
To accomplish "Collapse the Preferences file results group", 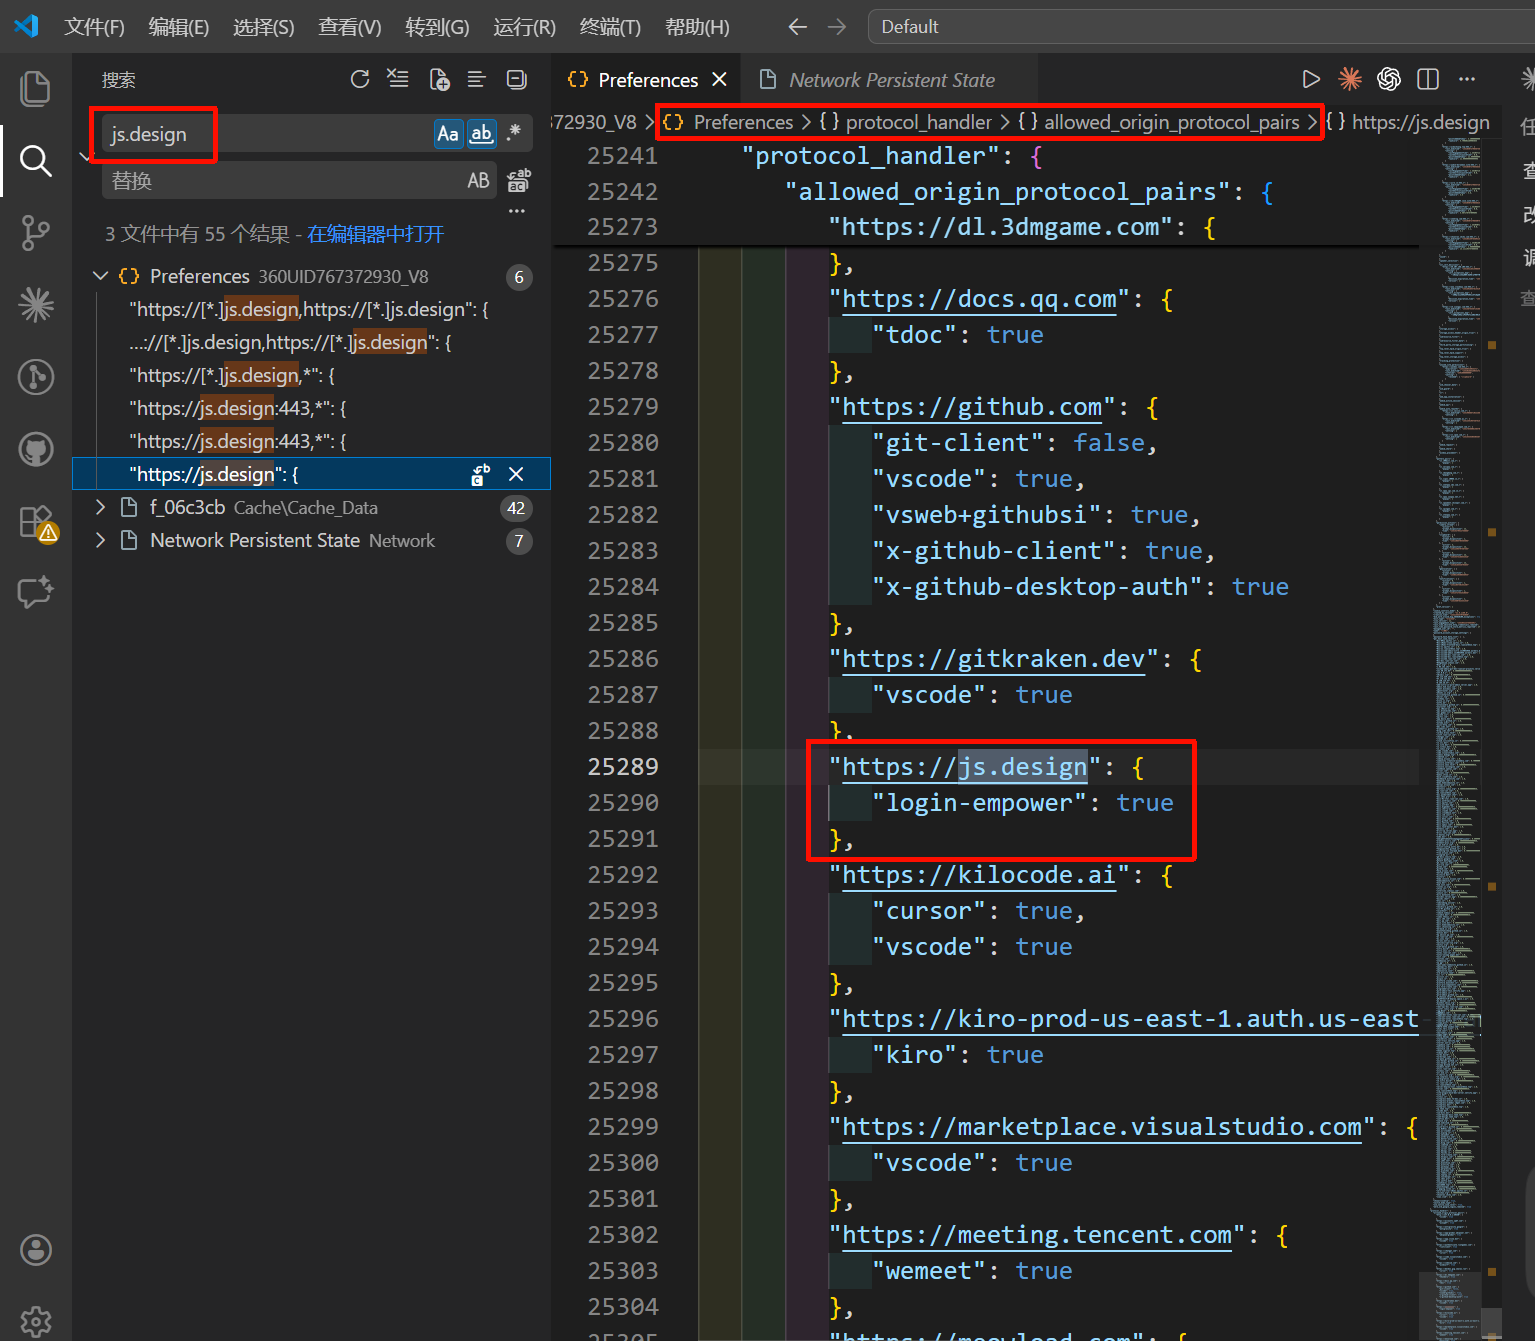I will tap(100, 276).
